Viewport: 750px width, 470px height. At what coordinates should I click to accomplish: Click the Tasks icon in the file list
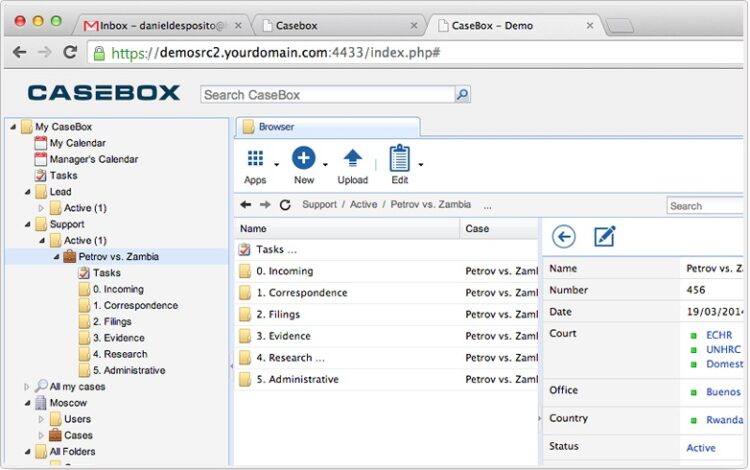pyautogui.click(x=245, y=250)
